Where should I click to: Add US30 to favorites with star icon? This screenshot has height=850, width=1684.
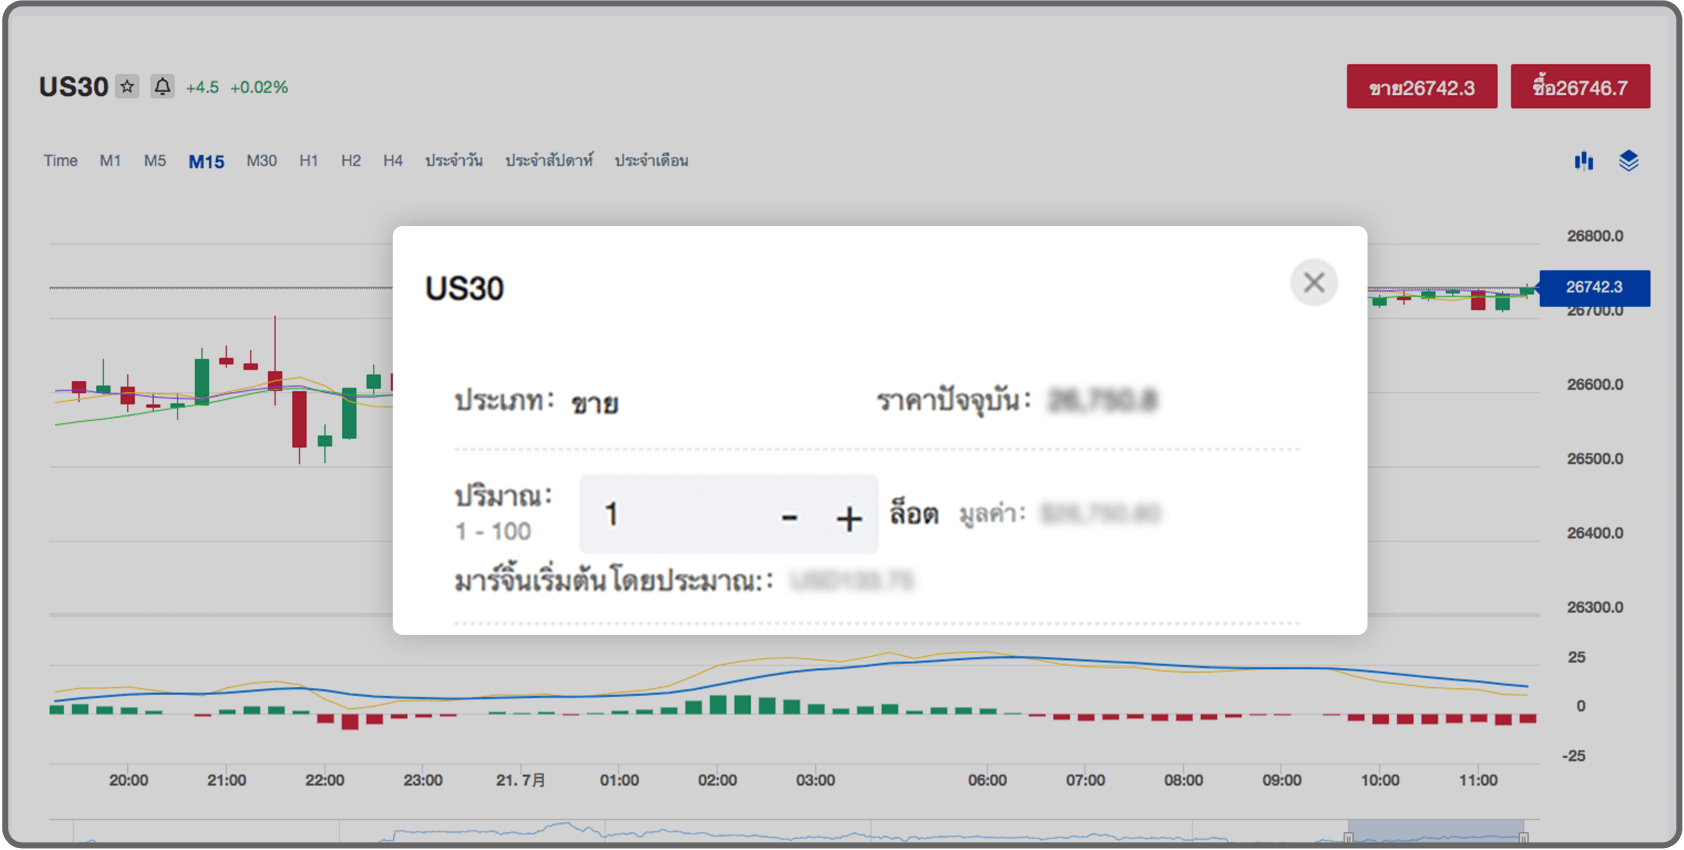pyautogui.click(x=127, y=87)
